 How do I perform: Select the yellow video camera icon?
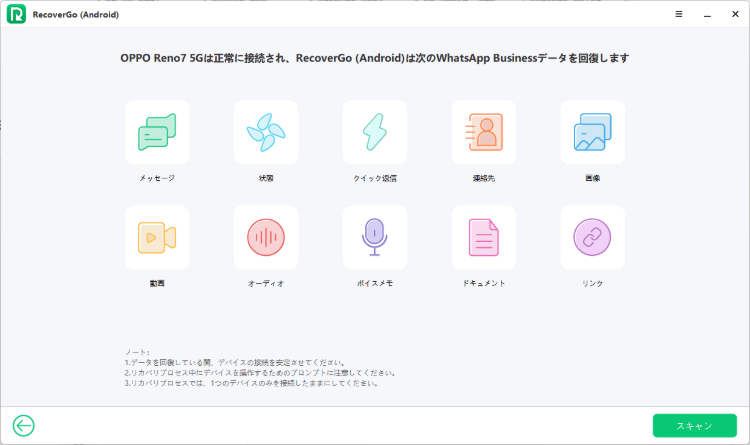pos(157,237)
